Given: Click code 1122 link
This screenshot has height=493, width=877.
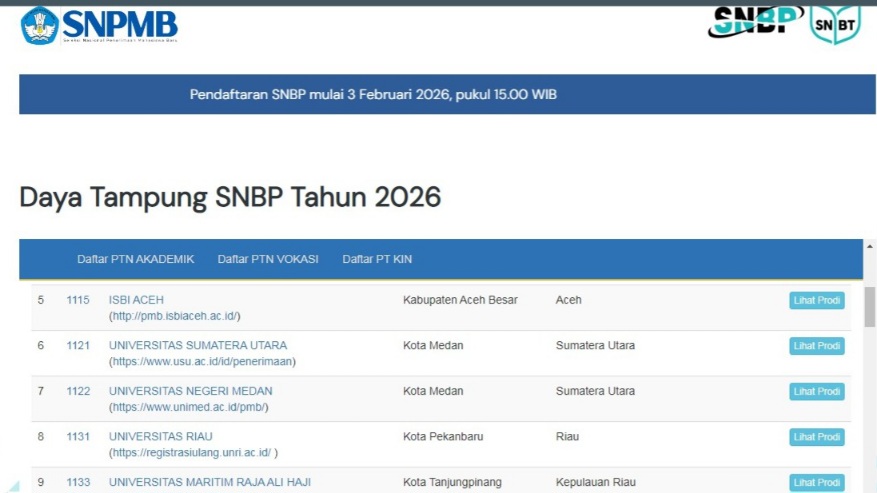Looking at the screenshot, I should (78, 391).
